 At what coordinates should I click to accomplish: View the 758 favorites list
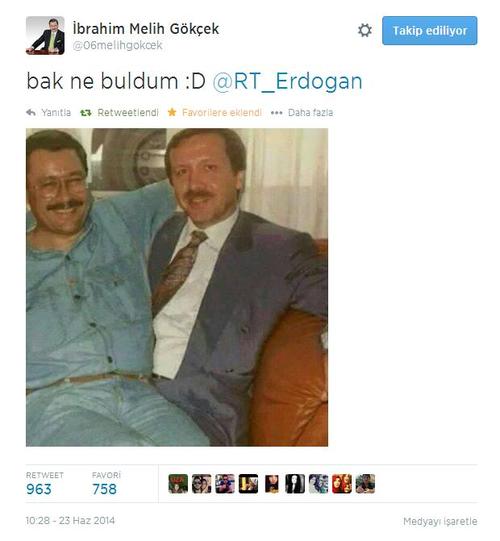tap(105, 489)
